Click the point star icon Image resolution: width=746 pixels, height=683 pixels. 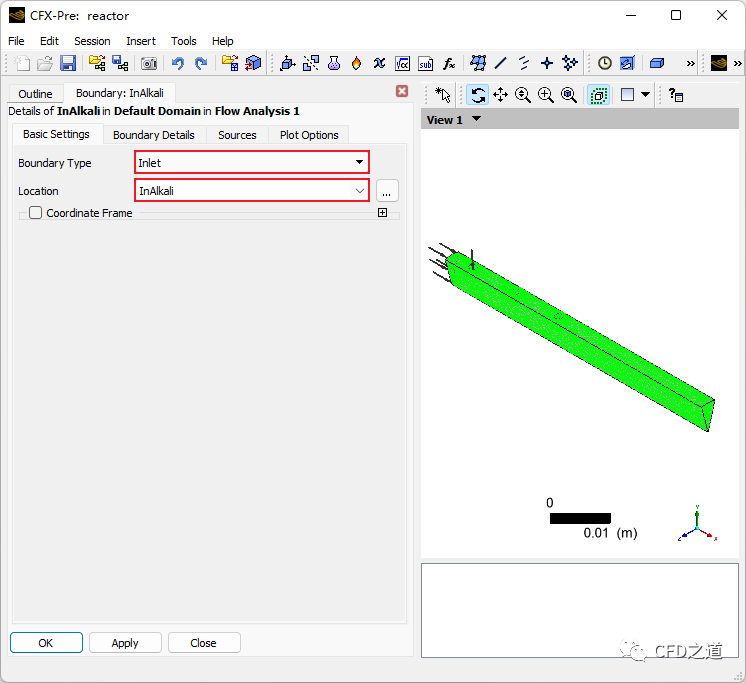pyautogui.click(x=547, y=63)
